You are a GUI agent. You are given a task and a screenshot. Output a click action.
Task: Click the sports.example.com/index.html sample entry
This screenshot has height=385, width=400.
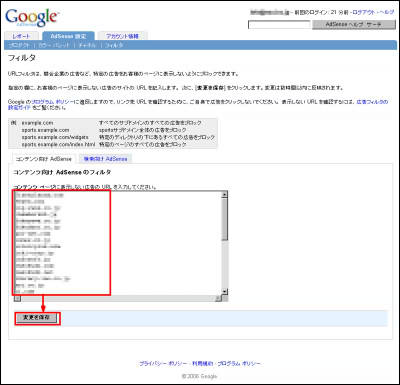click(x=58, y=145)
